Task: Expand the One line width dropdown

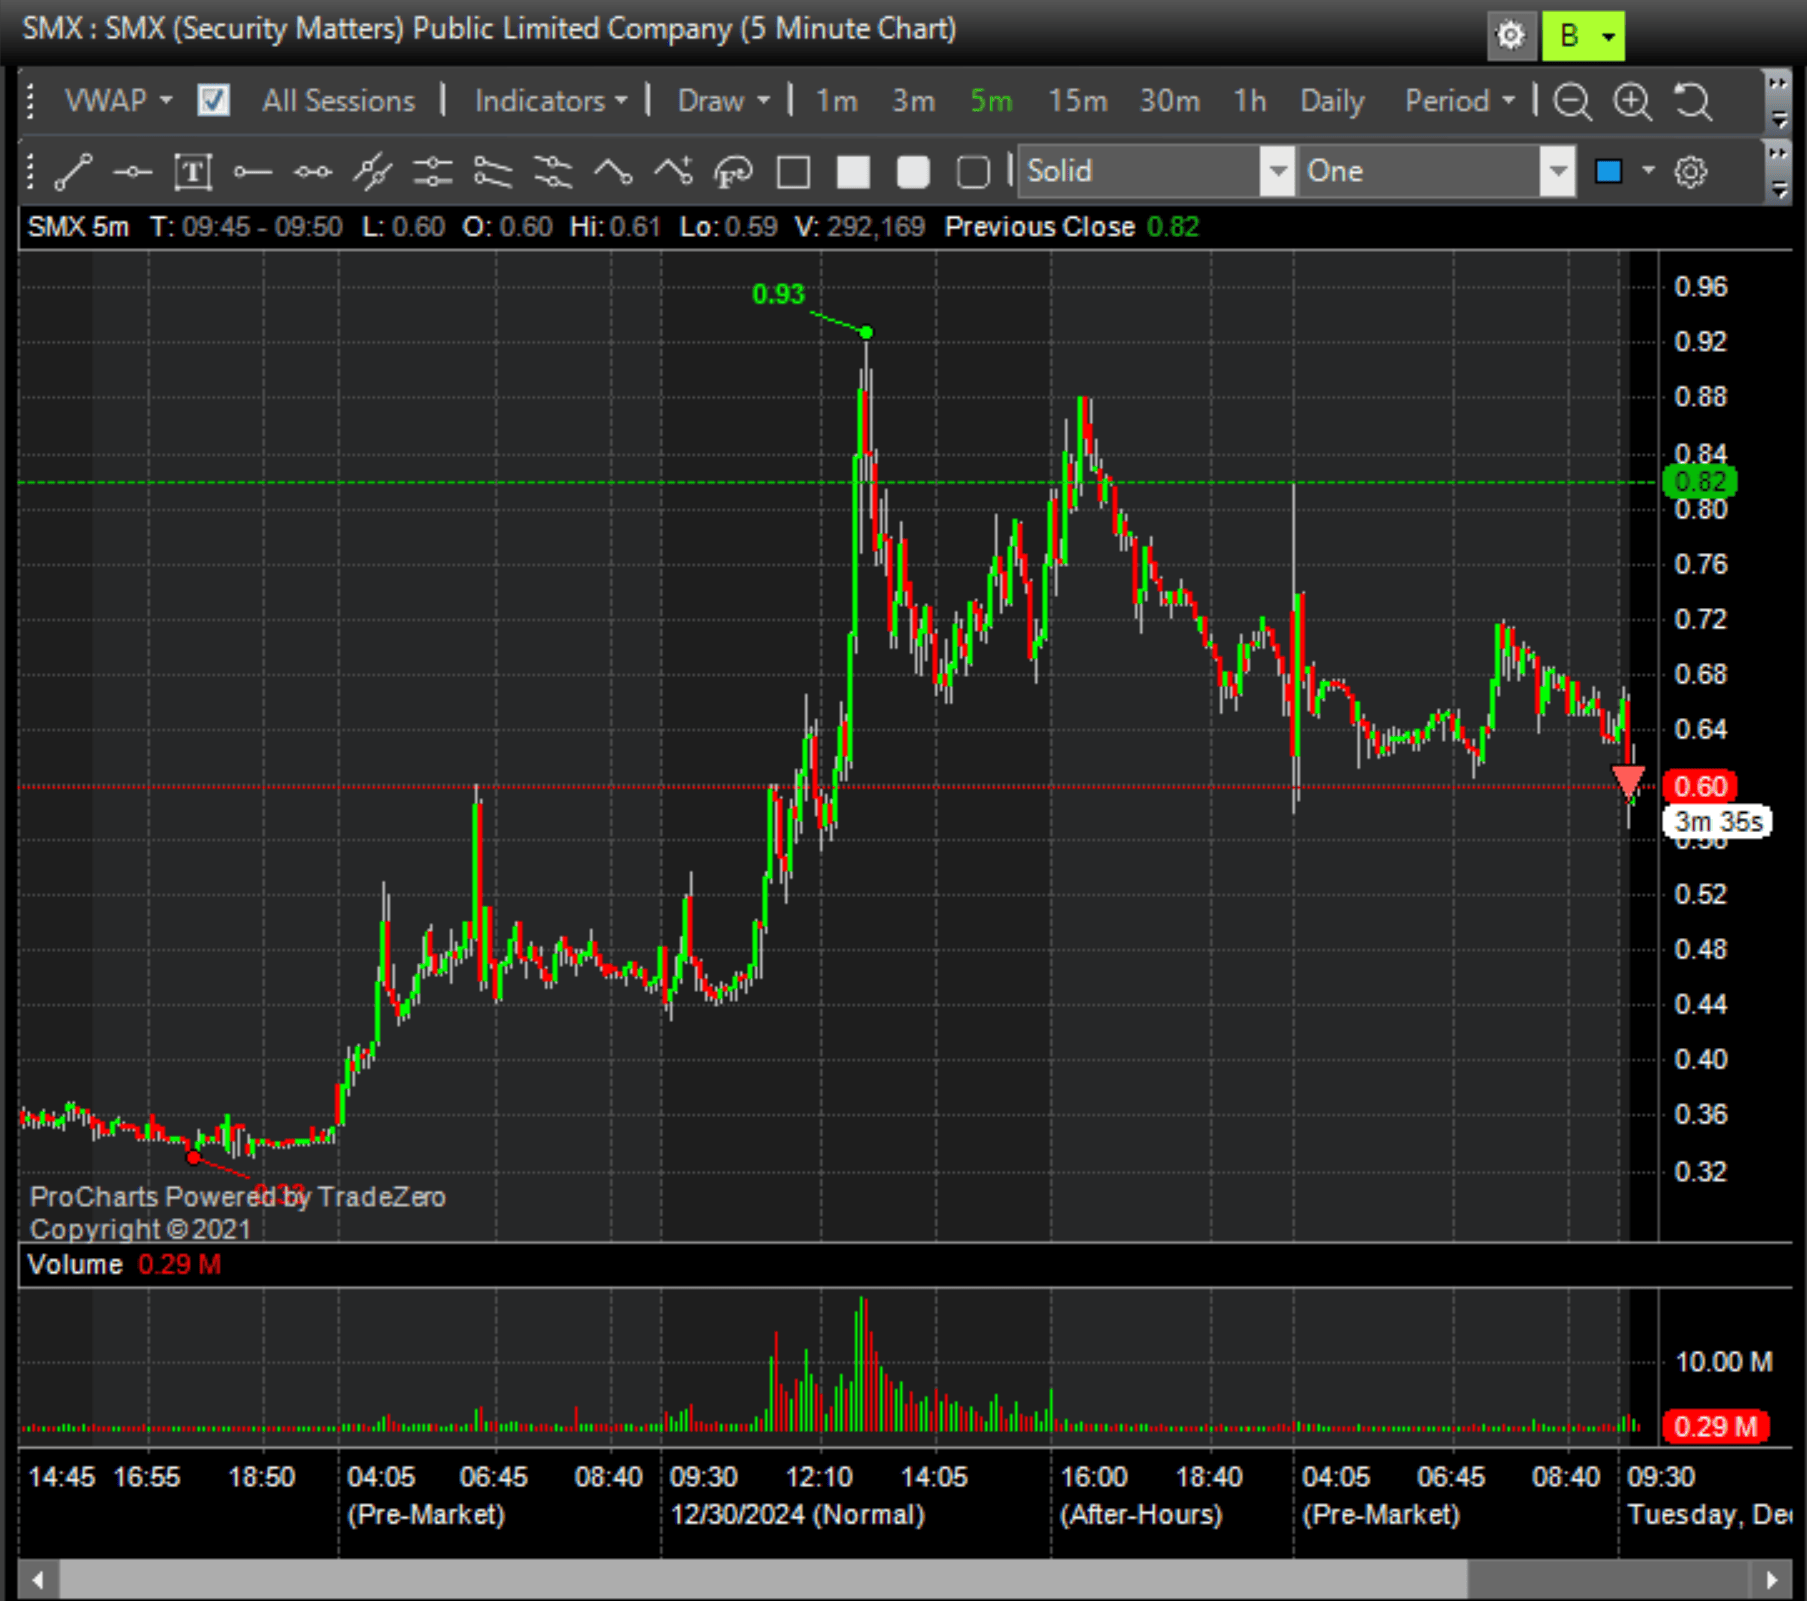Action: tap(1556, 172)
